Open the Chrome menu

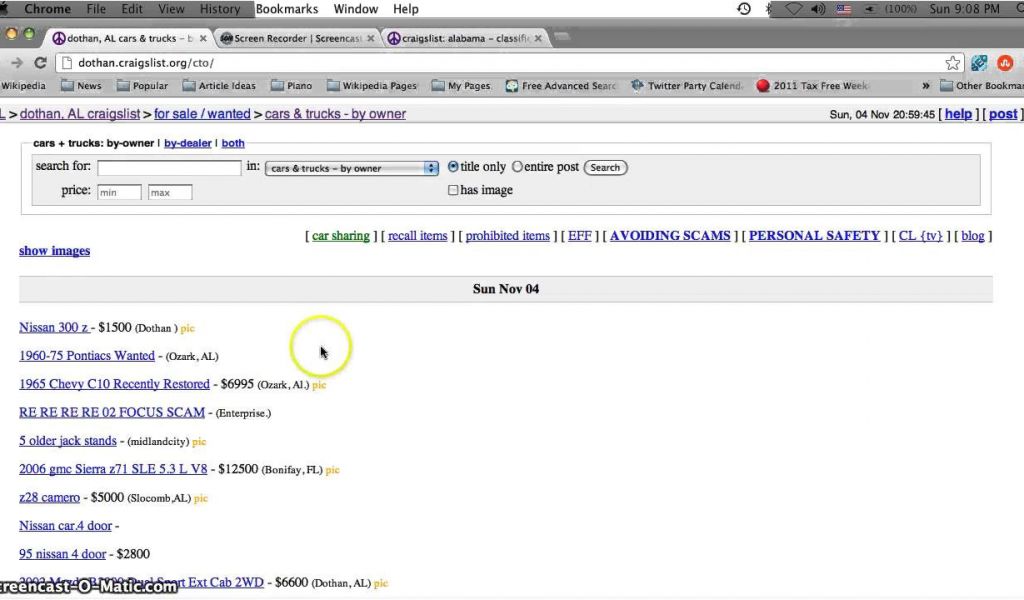47,9
